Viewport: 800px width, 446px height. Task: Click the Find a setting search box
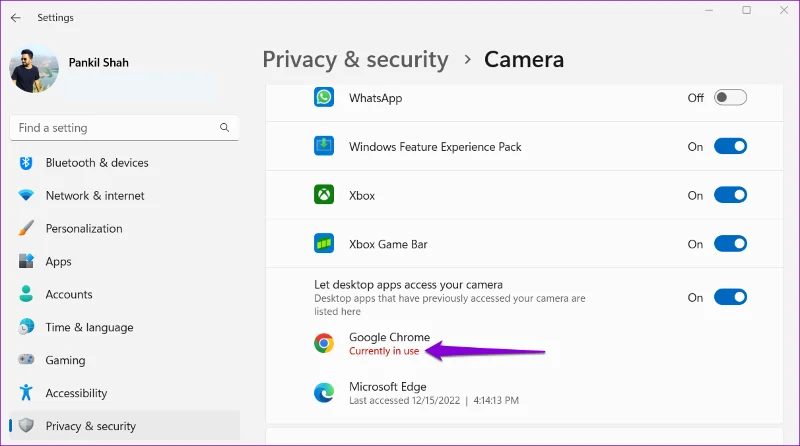[124, 128]
